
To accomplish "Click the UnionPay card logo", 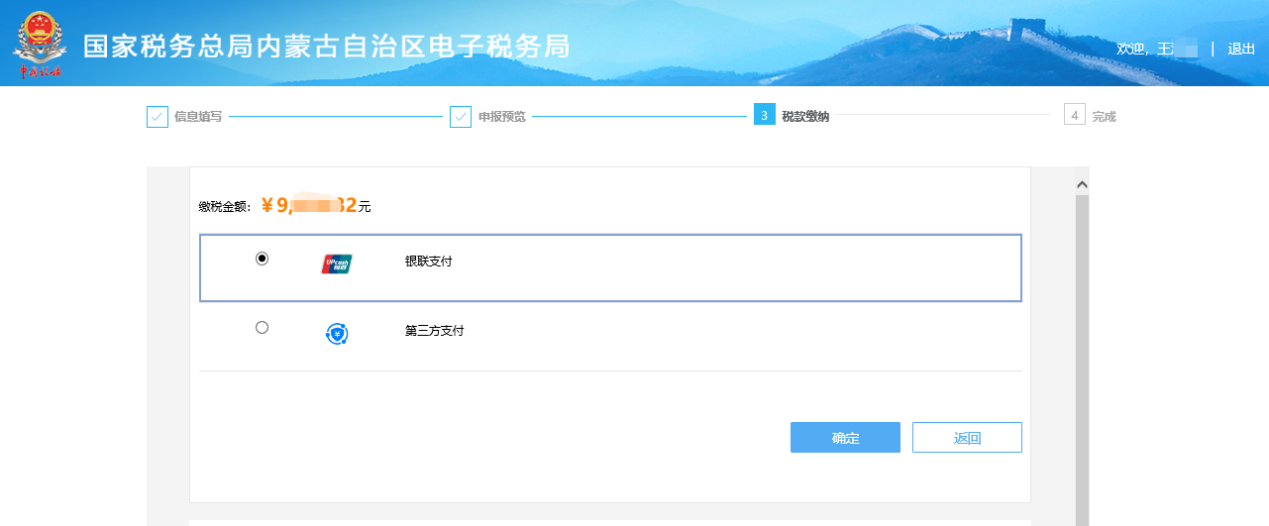I will (x=337, y=264).
